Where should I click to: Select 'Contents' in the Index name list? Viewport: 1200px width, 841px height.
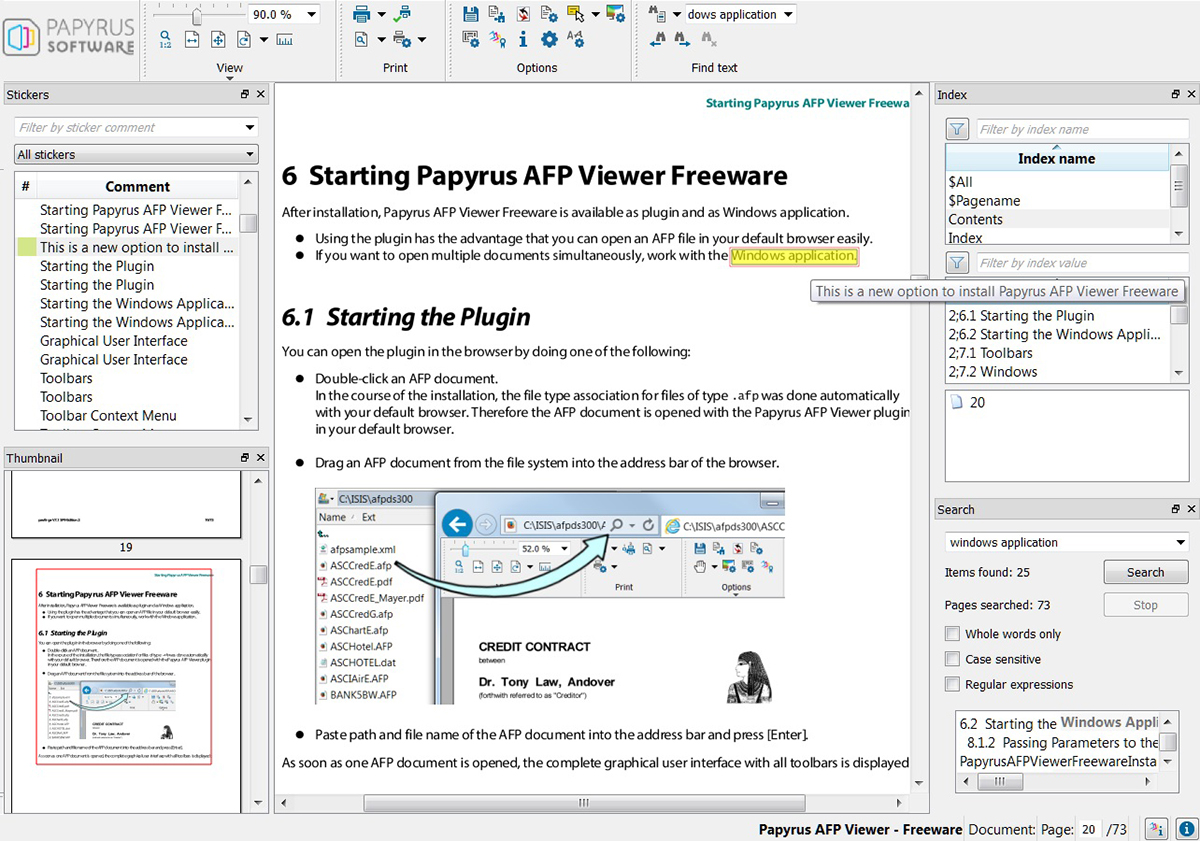975,220
